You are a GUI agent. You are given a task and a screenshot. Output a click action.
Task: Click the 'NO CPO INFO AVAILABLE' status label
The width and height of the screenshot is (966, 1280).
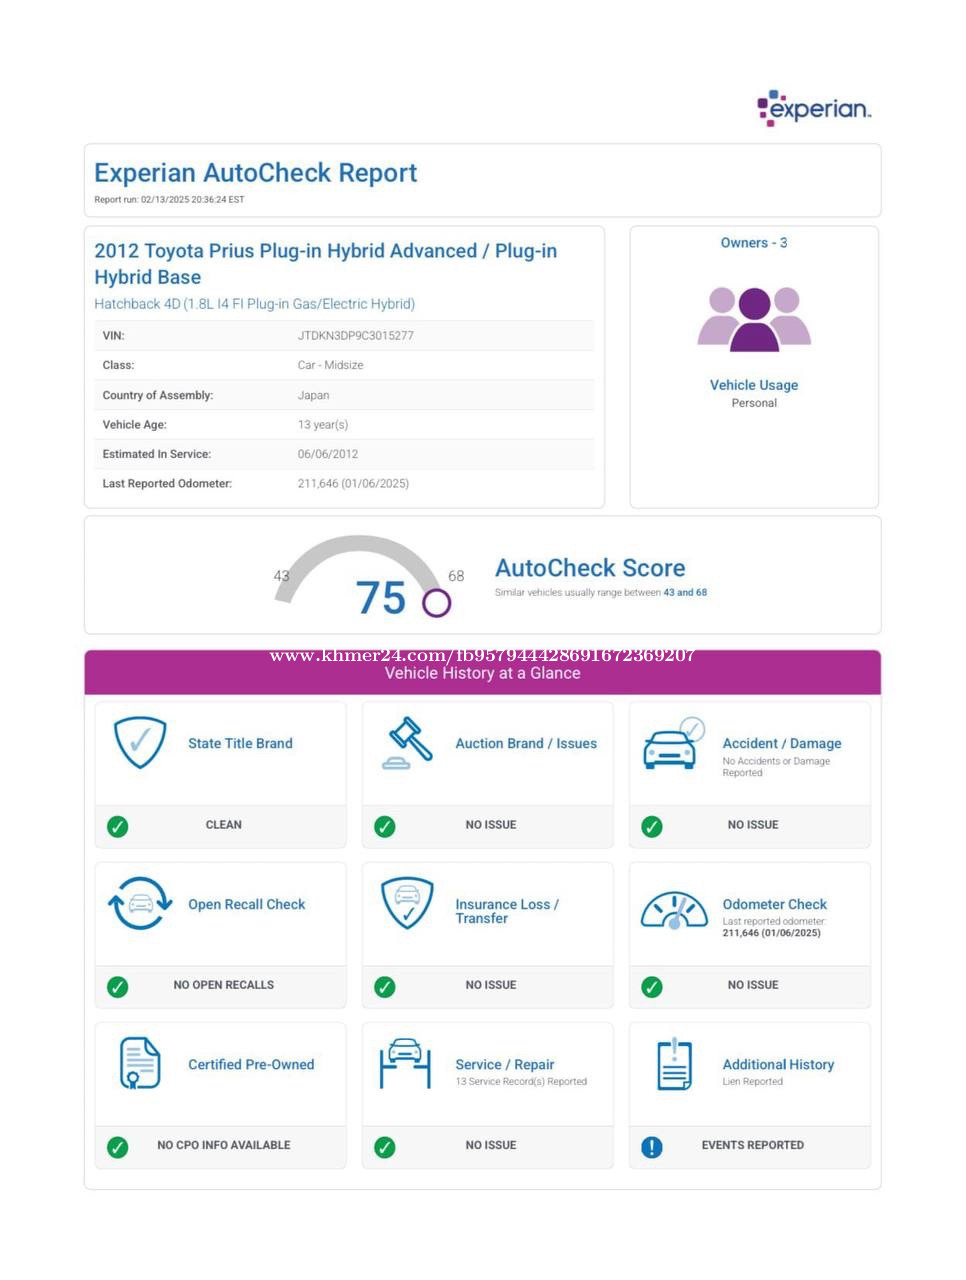pos(223,1146)
